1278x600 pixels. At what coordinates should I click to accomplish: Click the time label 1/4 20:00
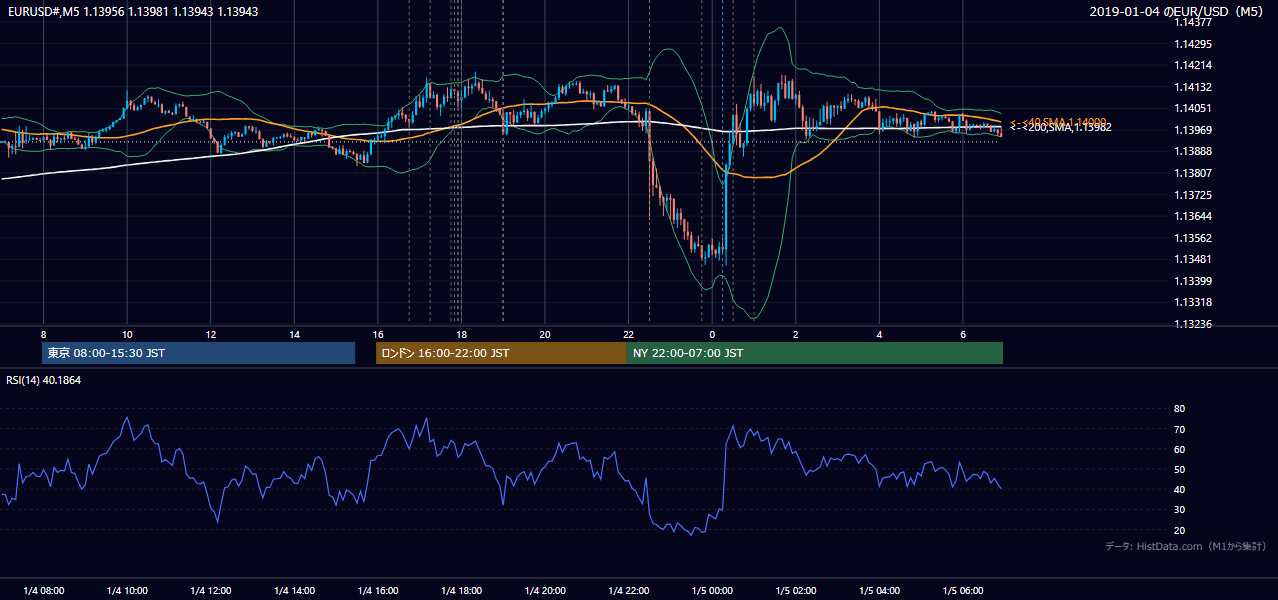pos(544,591)
